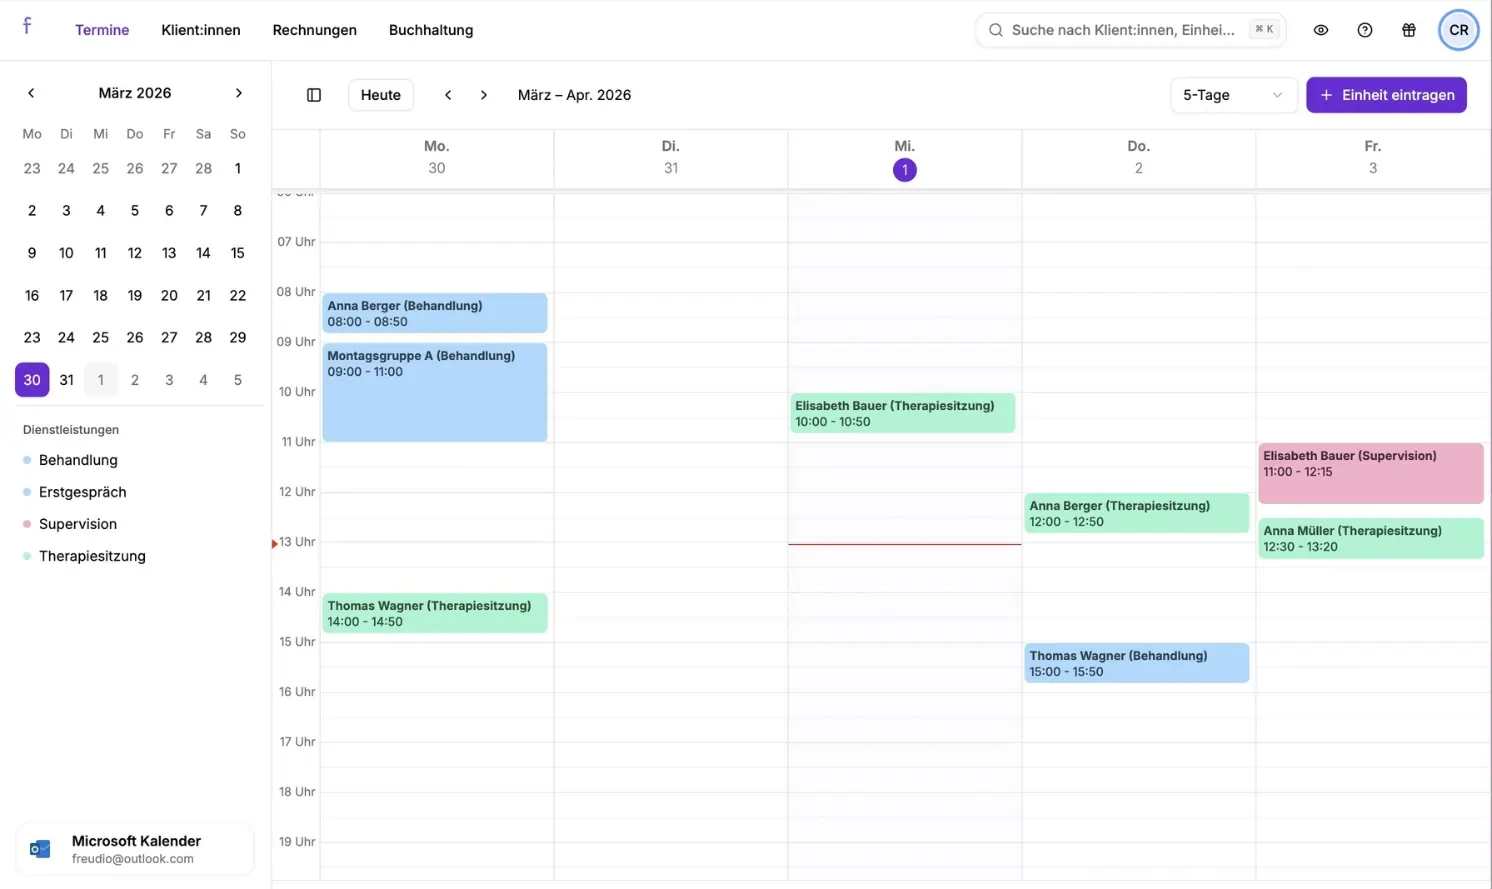Go to next week with right arrow
The height and width of the screenshot is (889, 1492).
tap(484, 95)
